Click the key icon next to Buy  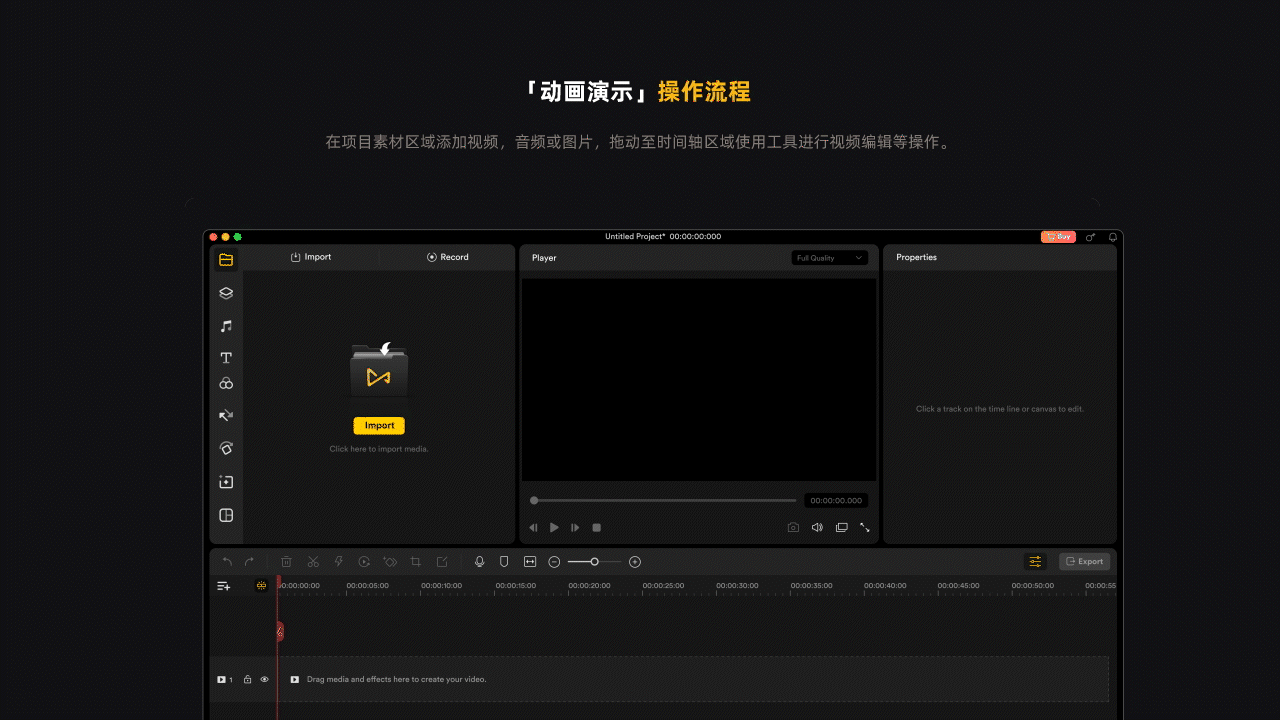coord(1091,237)
